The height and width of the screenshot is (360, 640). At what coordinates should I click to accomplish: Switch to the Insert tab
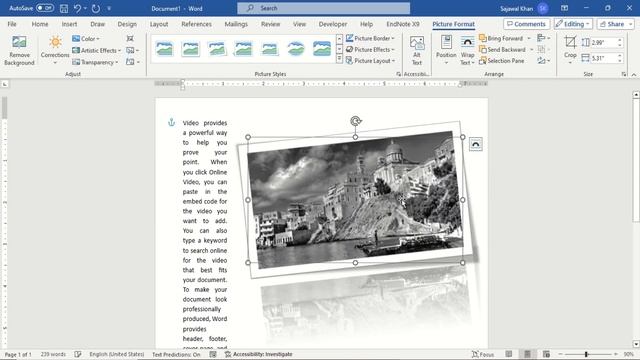click(69, 24)
